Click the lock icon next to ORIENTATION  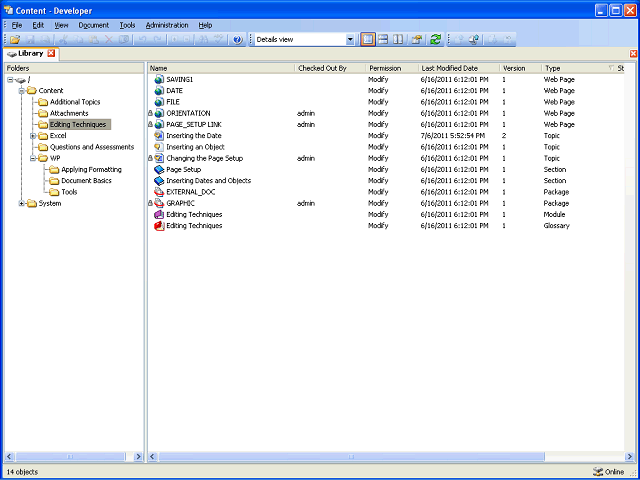click(x=150, y=113)
